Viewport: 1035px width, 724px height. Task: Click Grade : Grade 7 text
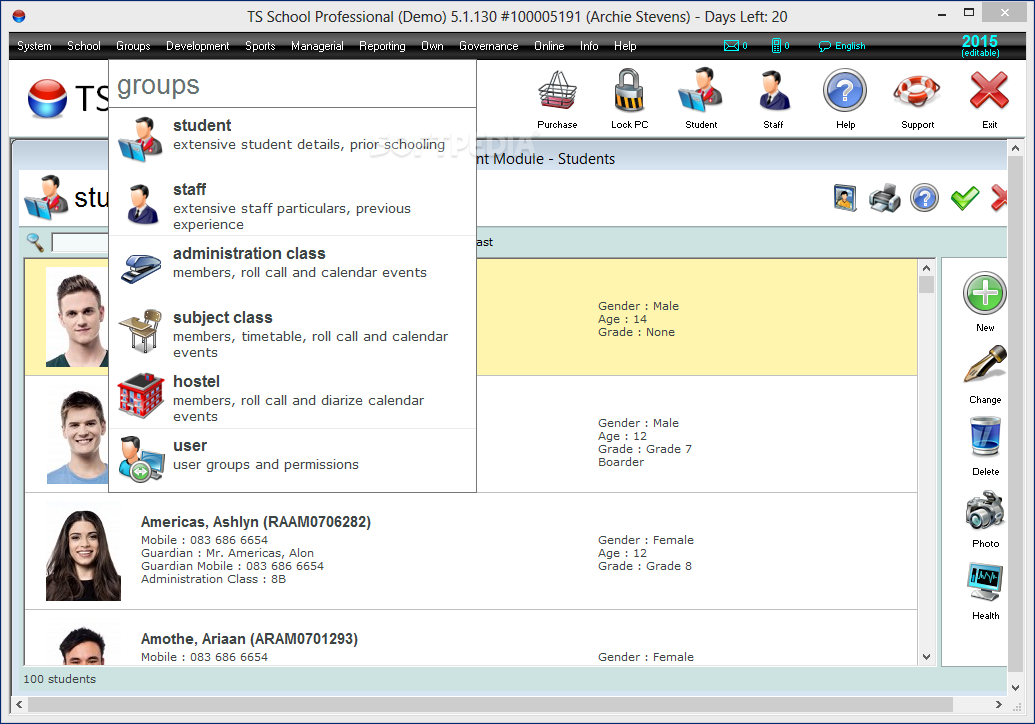pos(645,449)
